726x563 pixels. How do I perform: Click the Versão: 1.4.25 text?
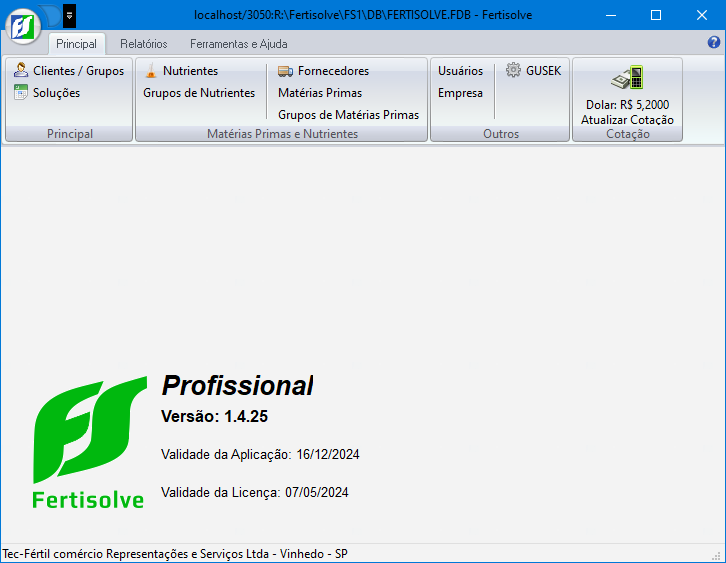[x=214, y=416]
